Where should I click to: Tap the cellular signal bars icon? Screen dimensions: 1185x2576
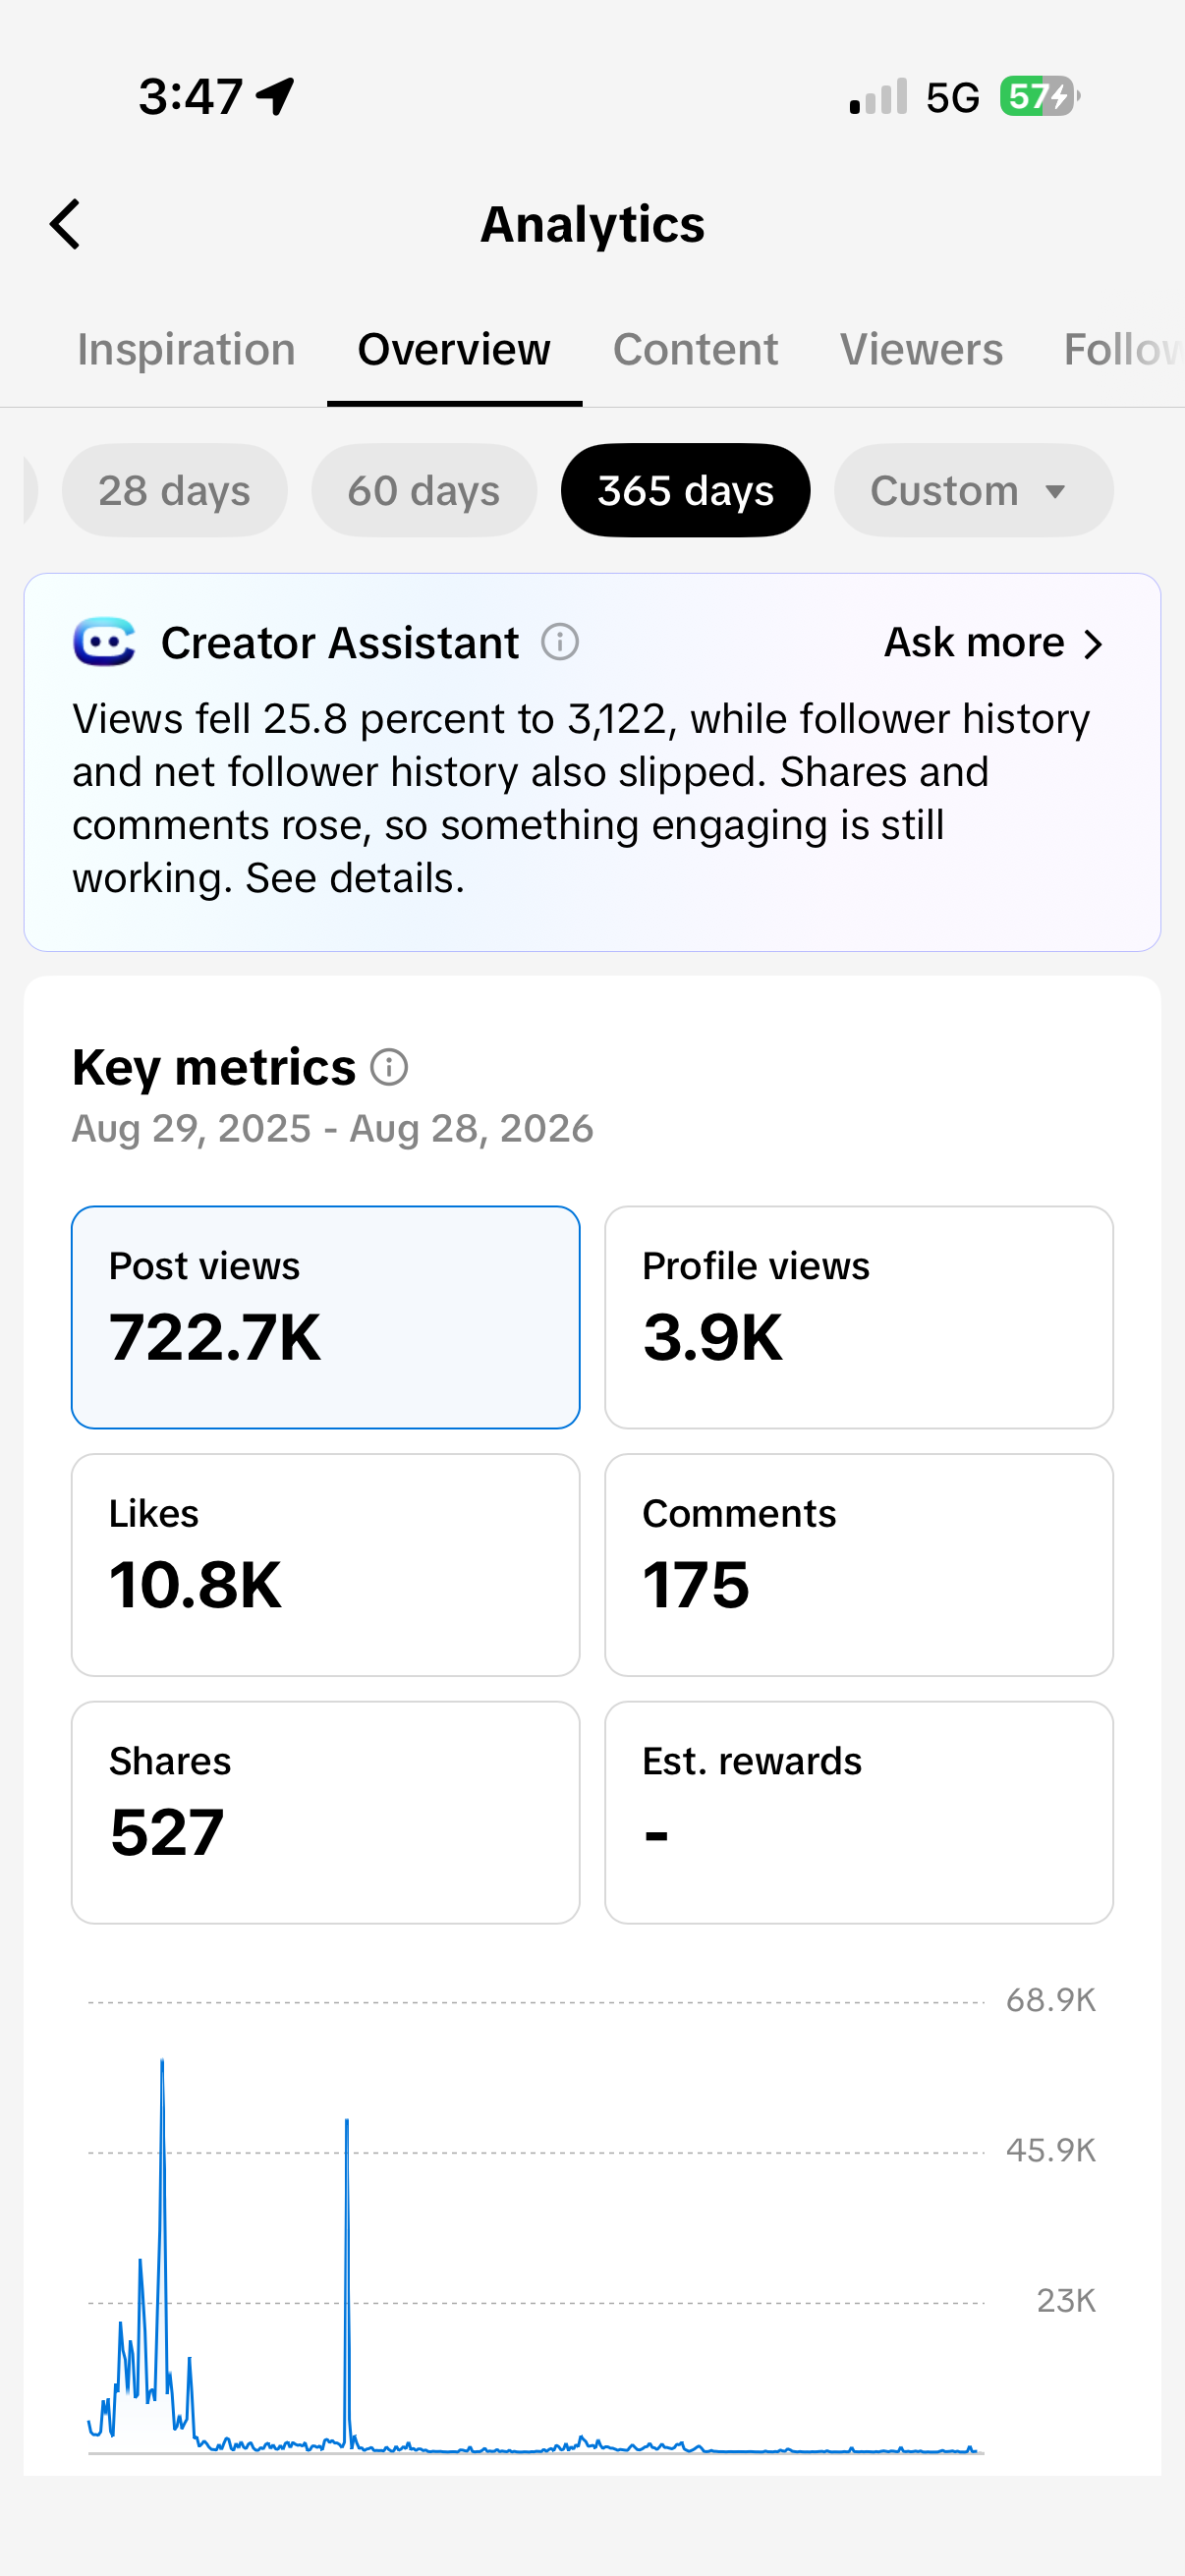tap(878, 97)
